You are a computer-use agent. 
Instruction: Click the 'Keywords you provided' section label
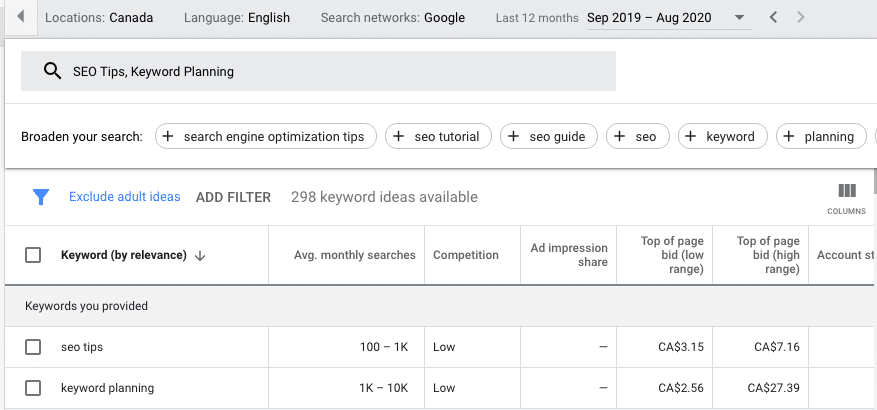(x=86, y=306)
